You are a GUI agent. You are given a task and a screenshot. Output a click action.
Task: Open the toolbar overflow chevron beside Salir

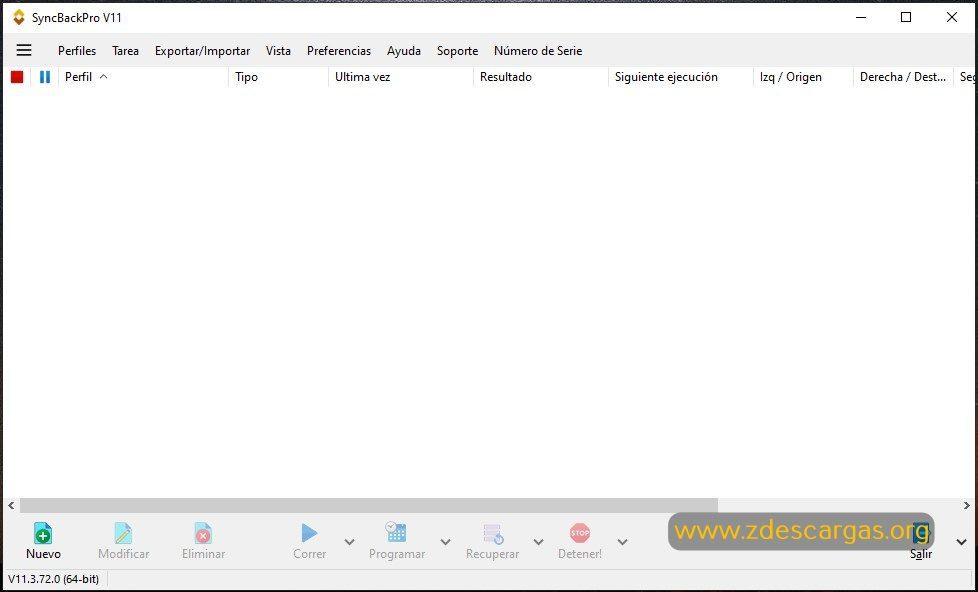pyautogui.click(x=962, y=542)
